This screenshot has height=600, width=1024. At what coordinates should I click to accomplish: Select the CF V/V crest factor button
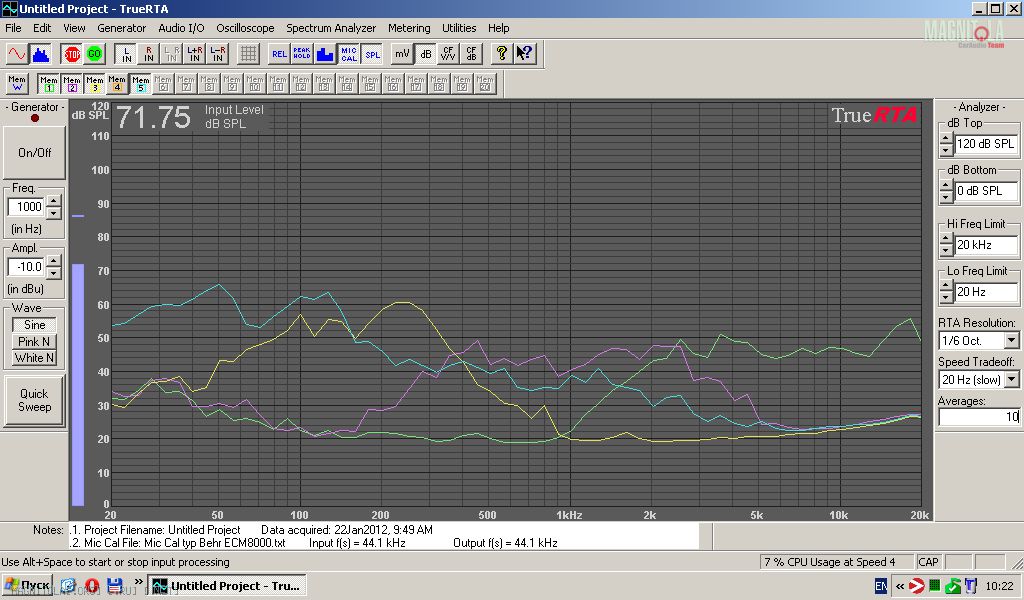point(448,54)
